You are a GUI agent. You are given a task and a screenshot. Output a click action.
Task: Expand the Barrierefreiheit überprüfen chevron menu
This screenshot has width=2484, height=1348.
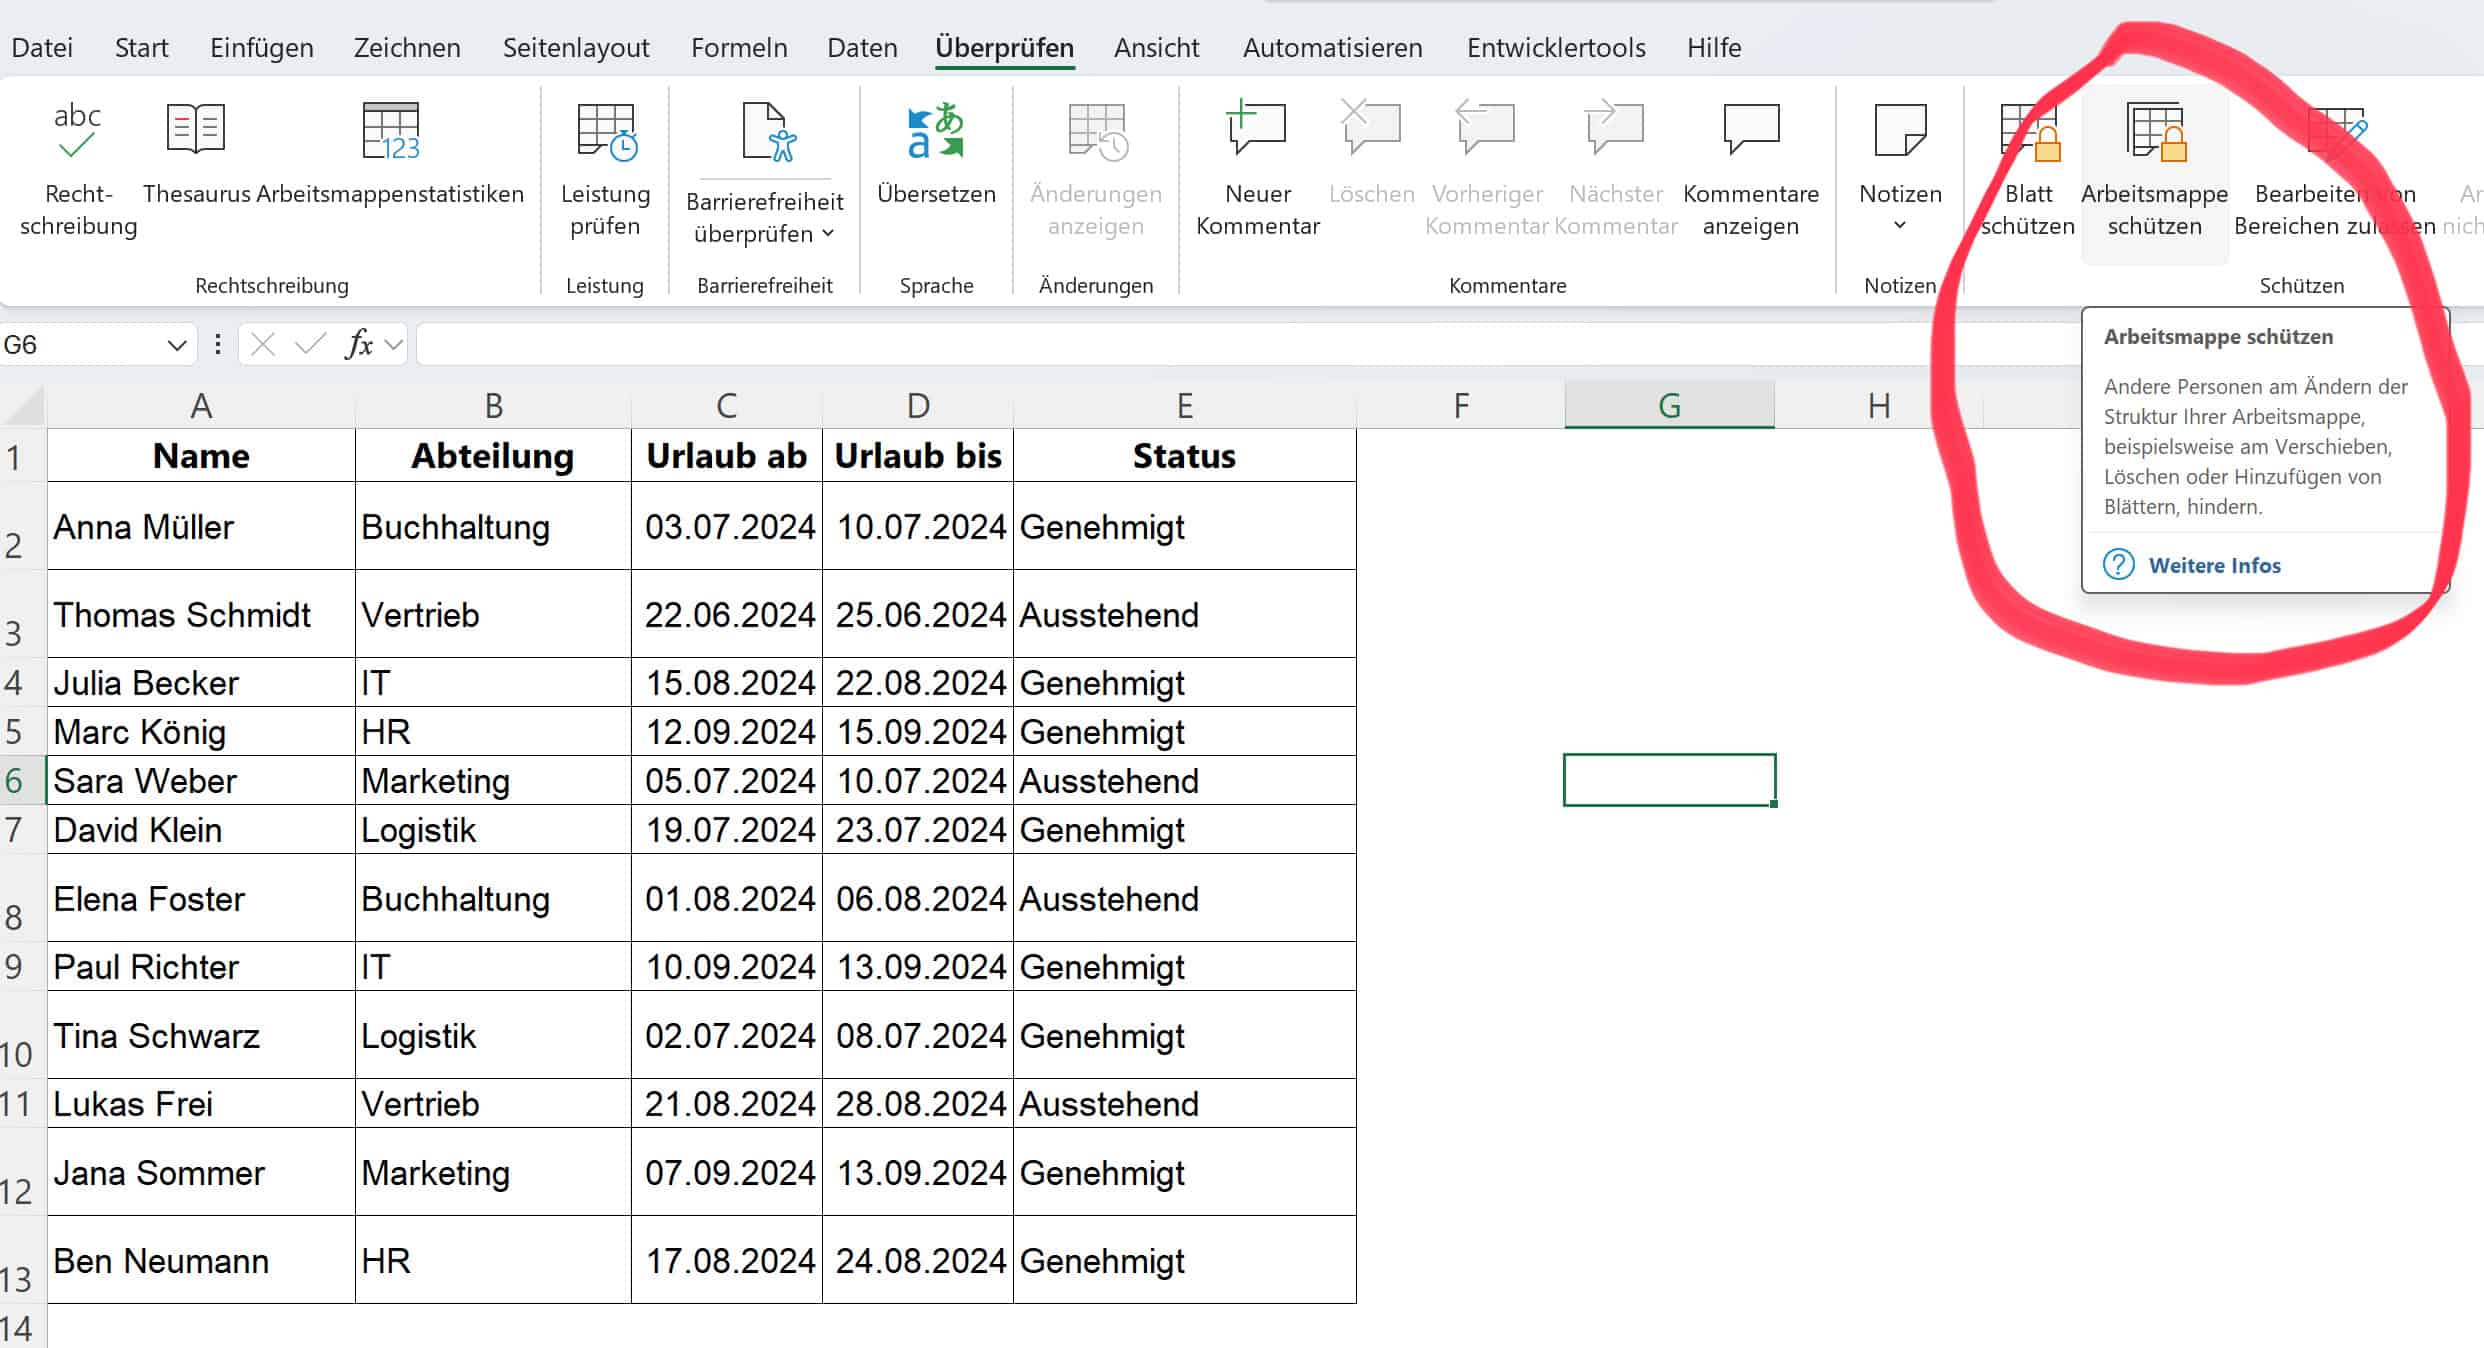click(x=828, y=233)
